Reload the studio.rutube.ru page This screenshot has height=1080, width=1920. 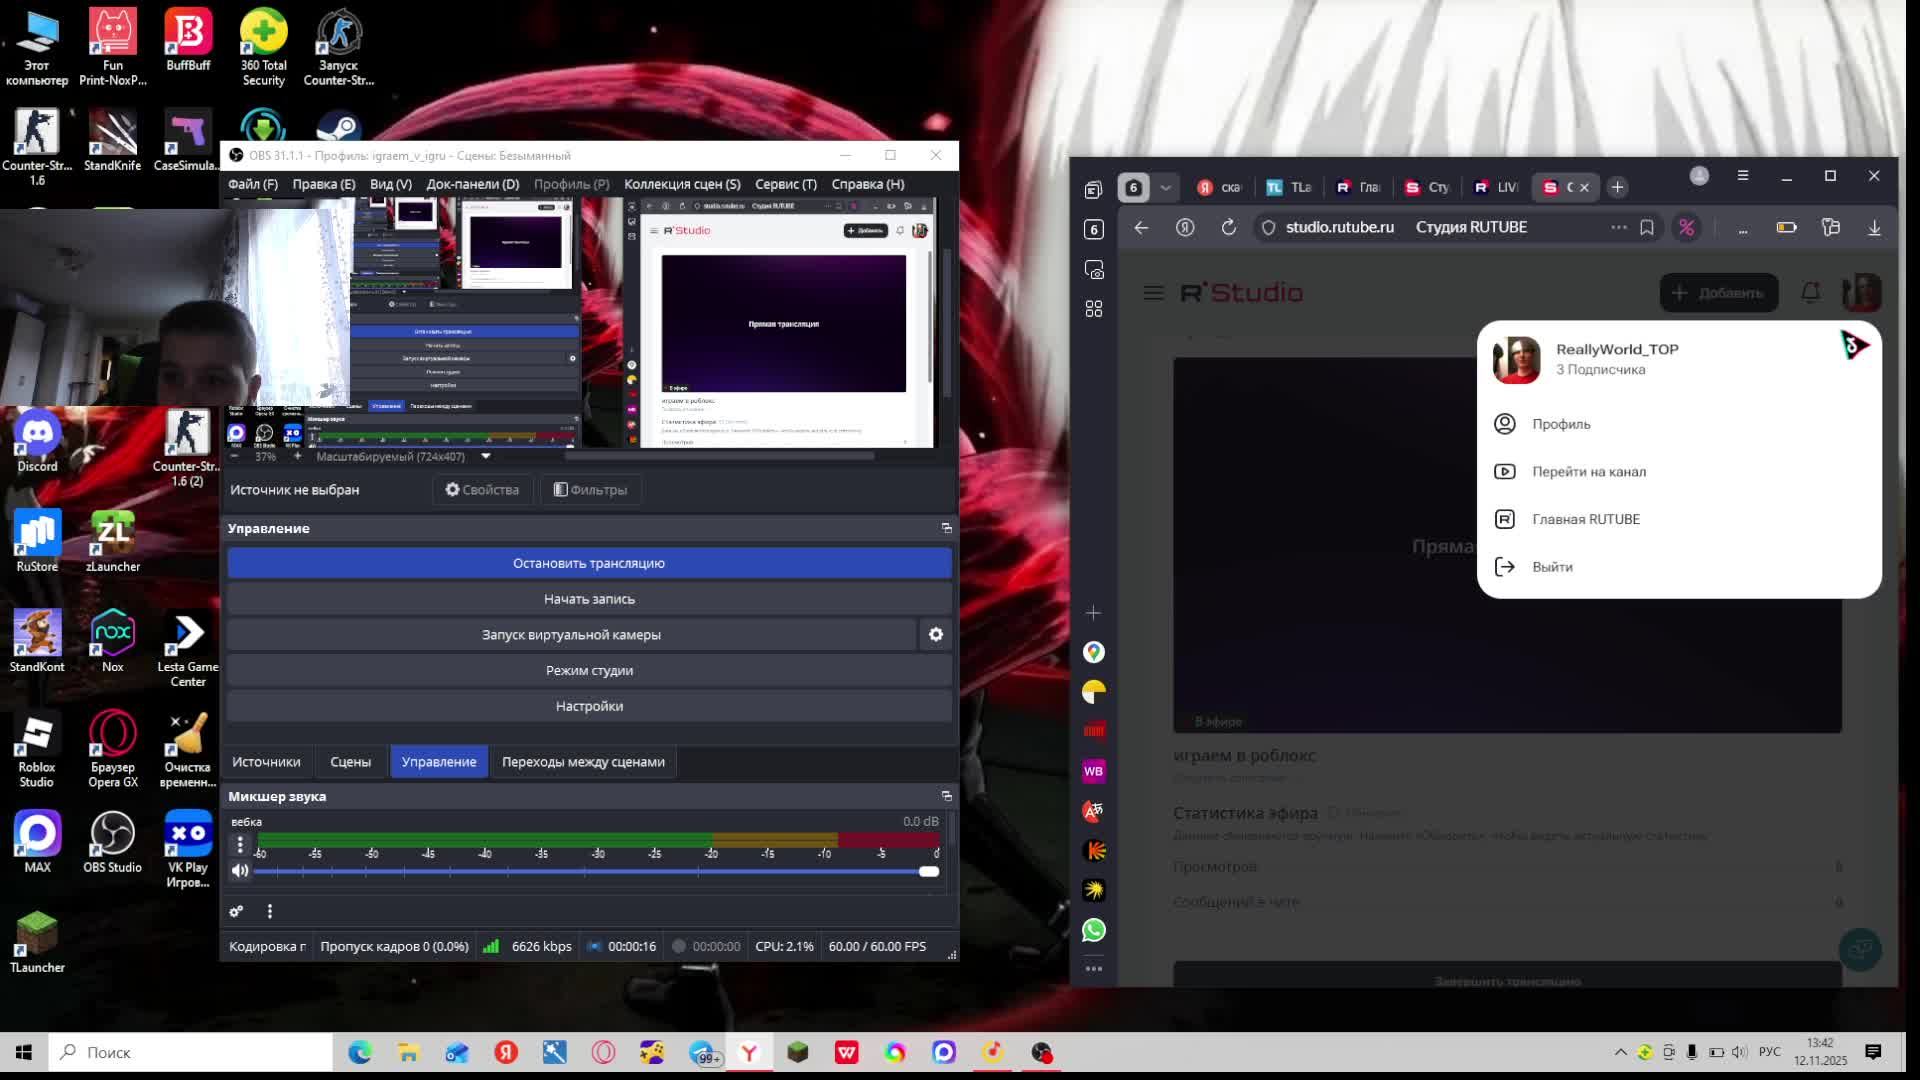[1229, 228]
